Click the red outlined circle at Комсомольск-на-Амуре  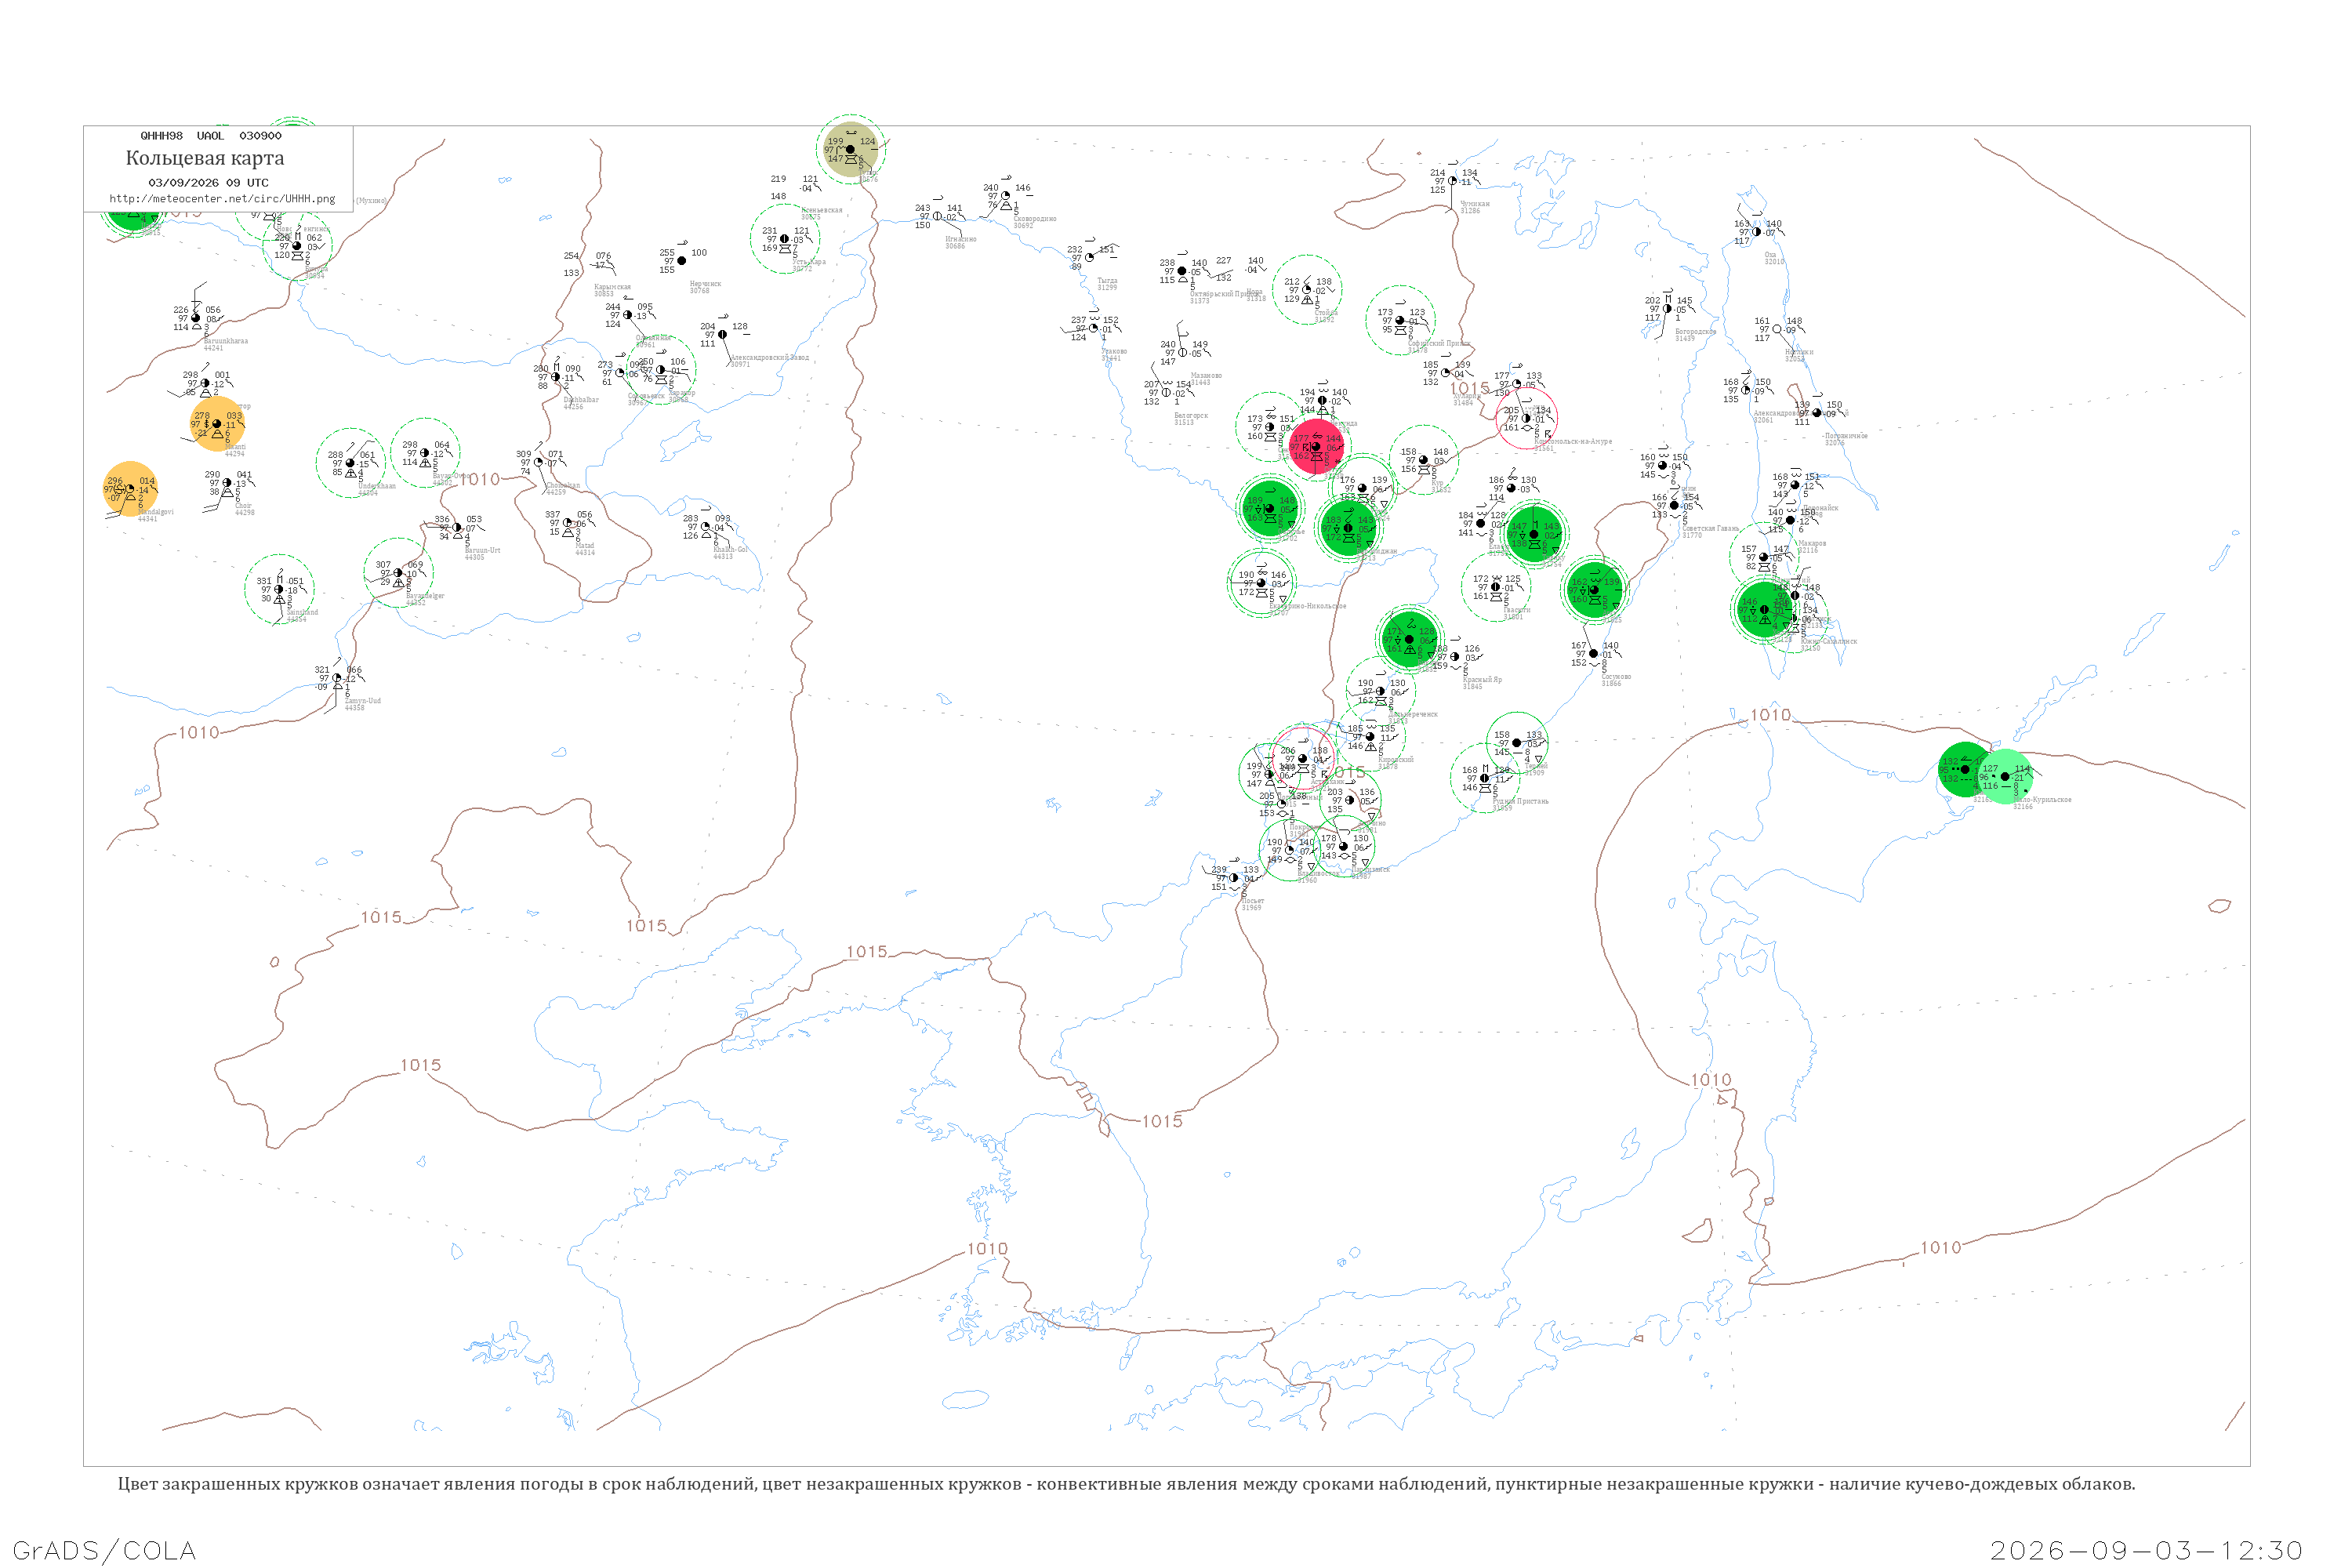[x=1526, y=418]
